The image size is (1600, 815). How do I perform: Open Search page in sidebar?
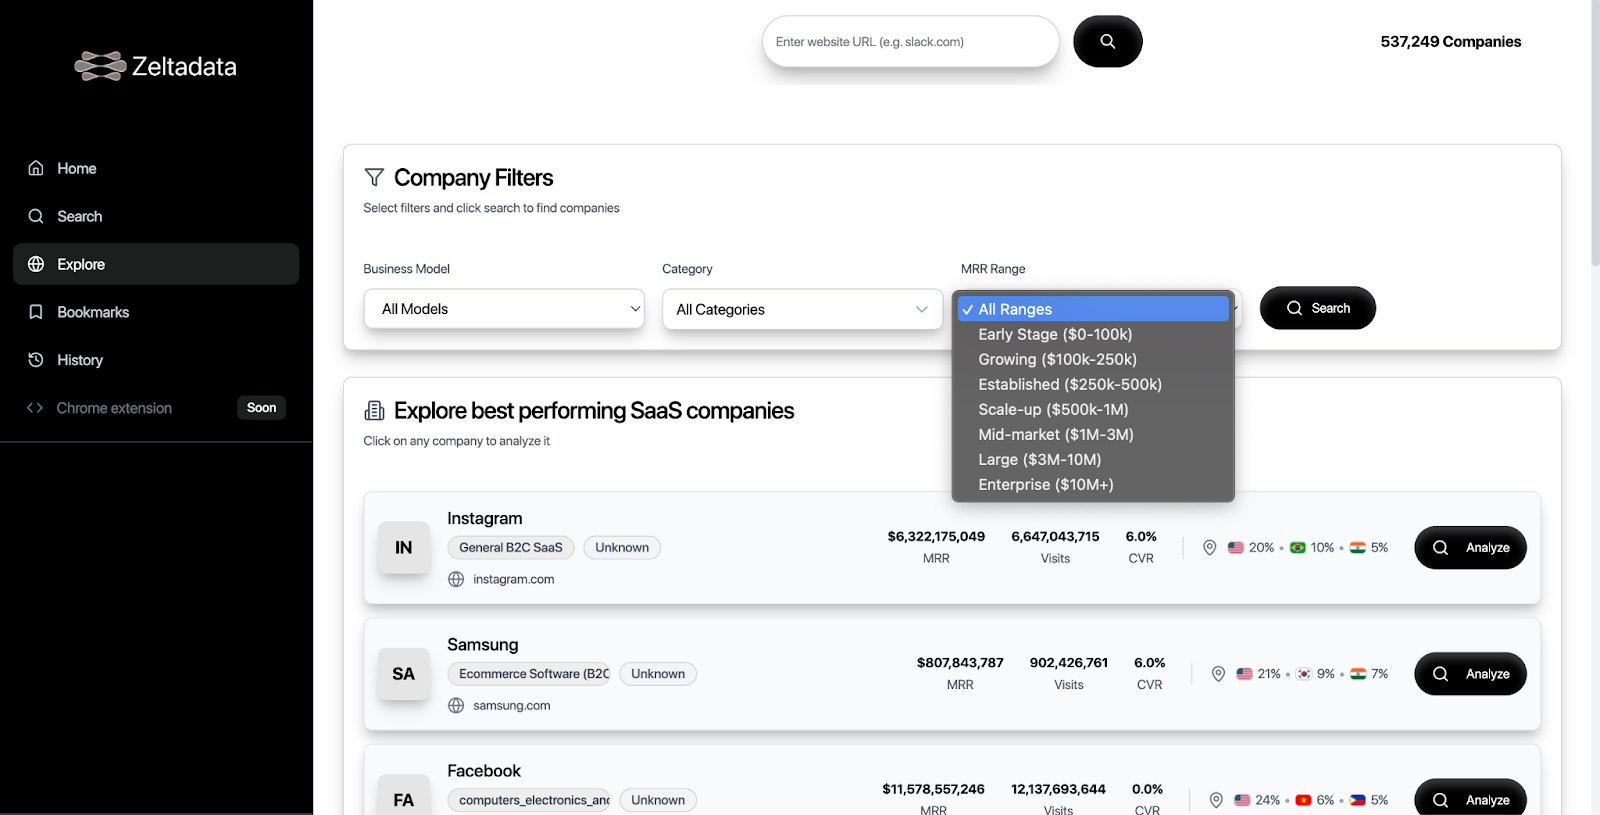coord(156,216)
